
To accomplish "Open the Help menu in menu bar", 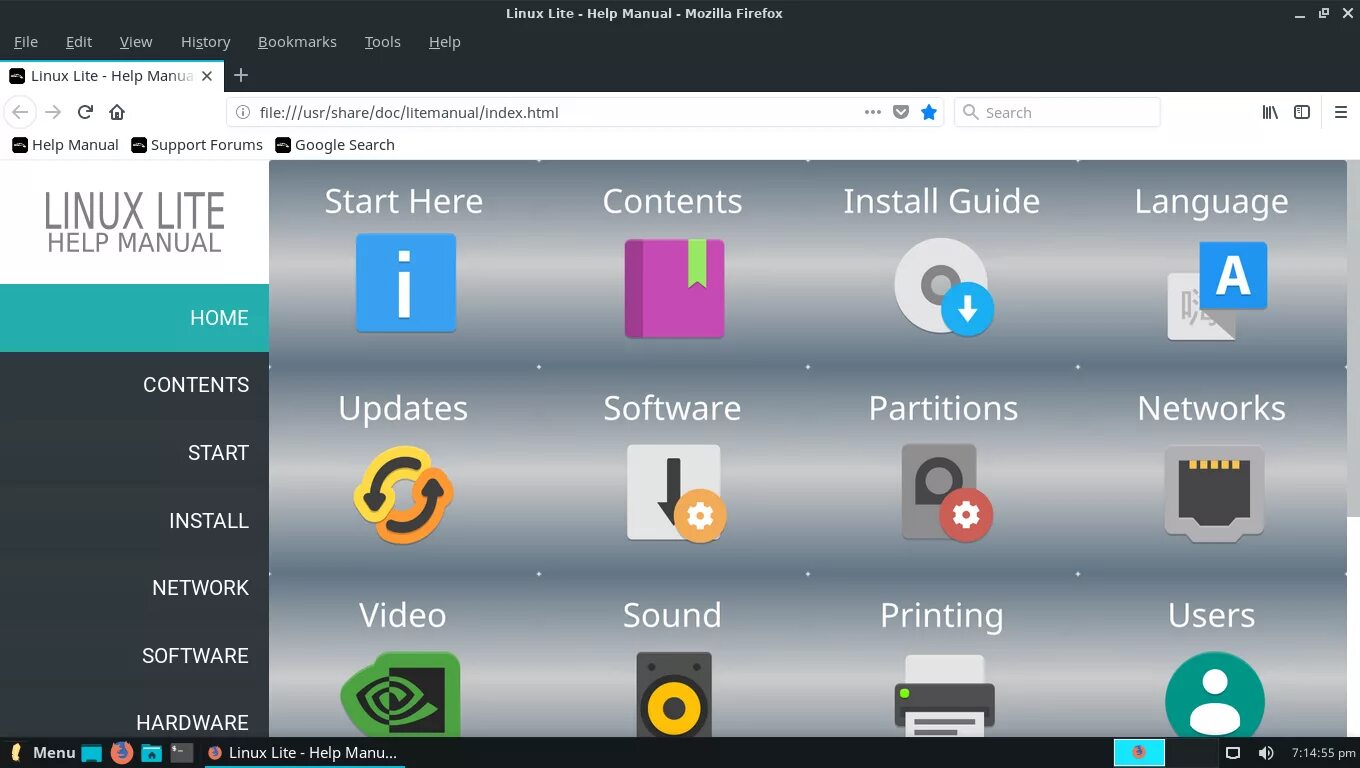I will 444,41.
